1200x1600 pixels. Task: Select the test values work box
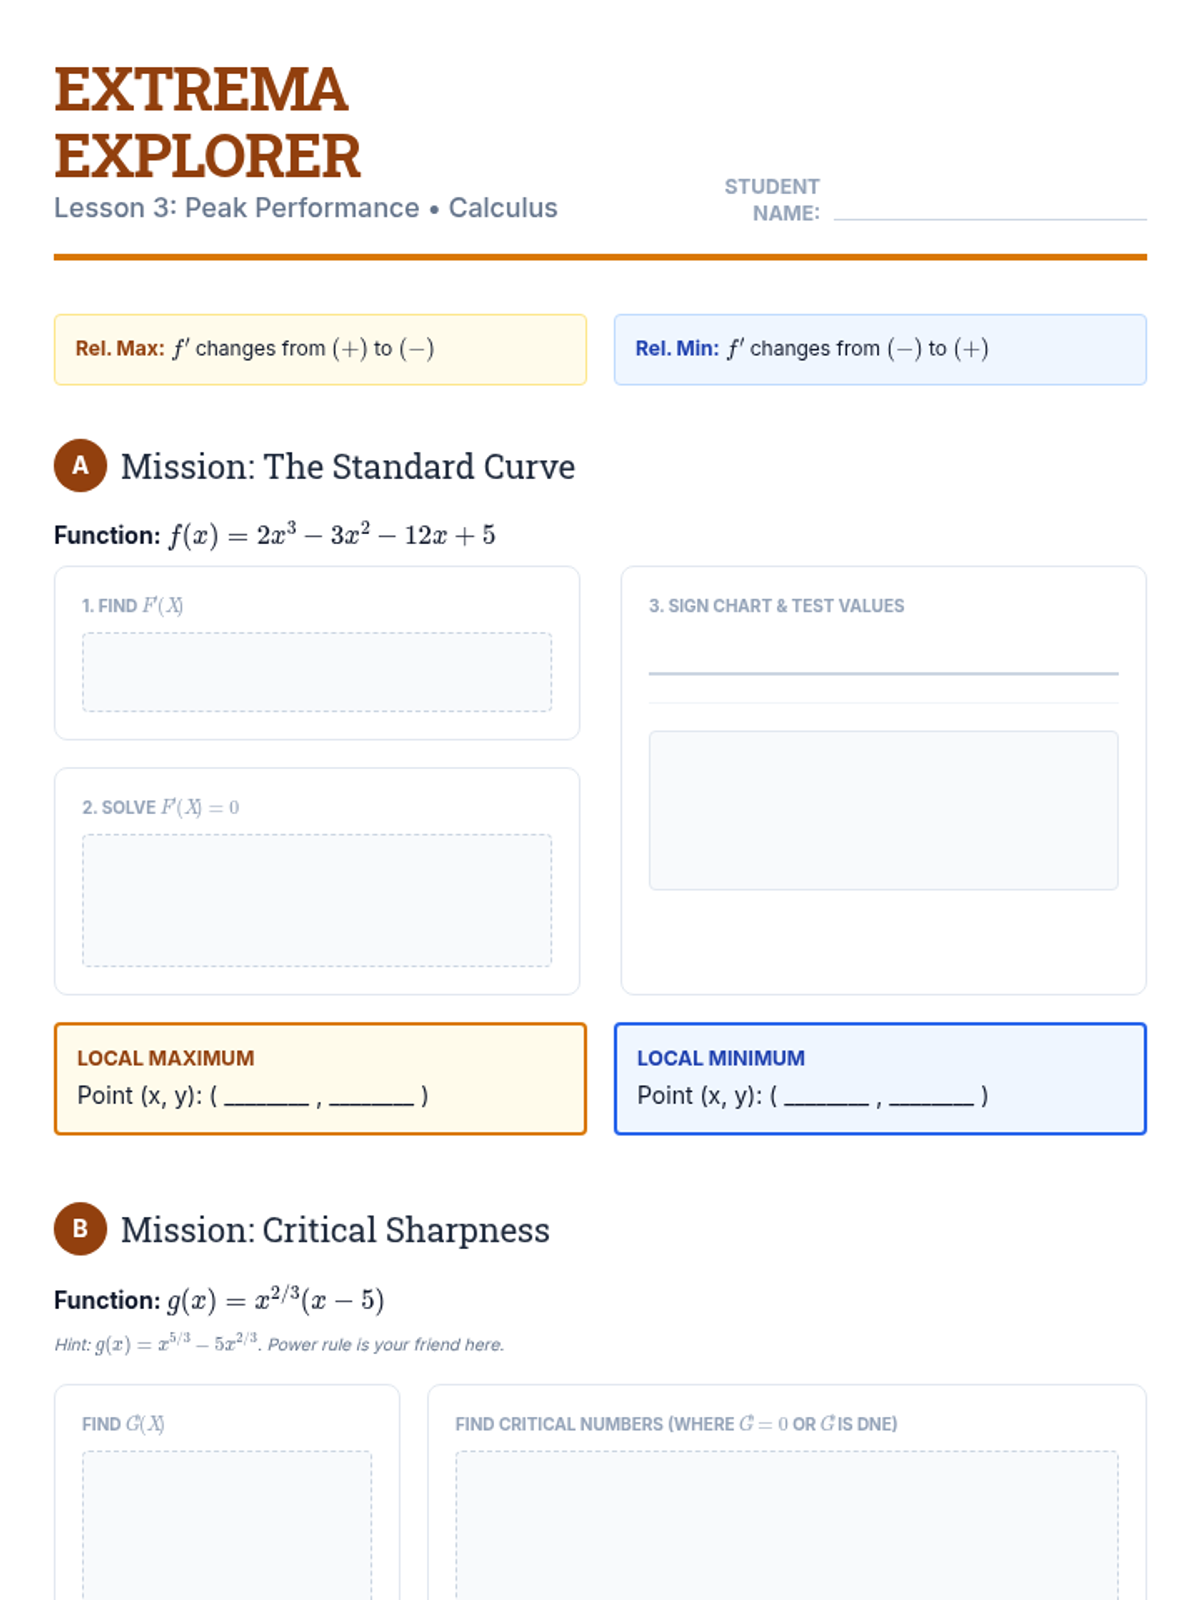click(x=883, y=810)
